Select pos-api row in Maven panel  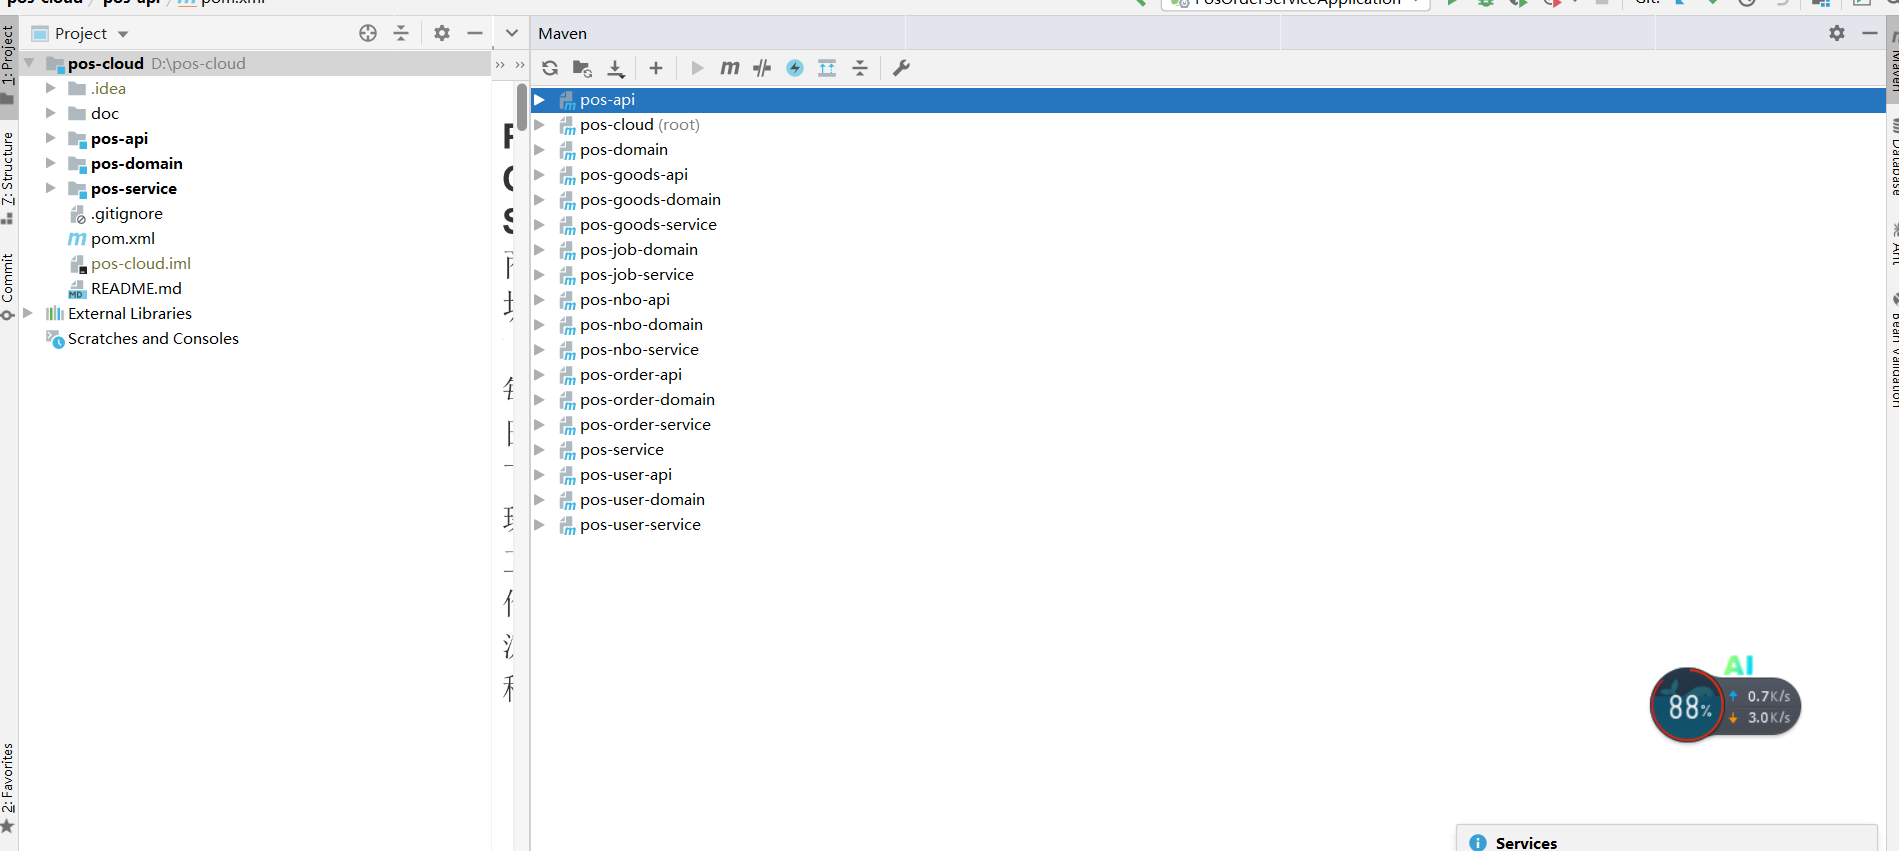[1208, 100]
